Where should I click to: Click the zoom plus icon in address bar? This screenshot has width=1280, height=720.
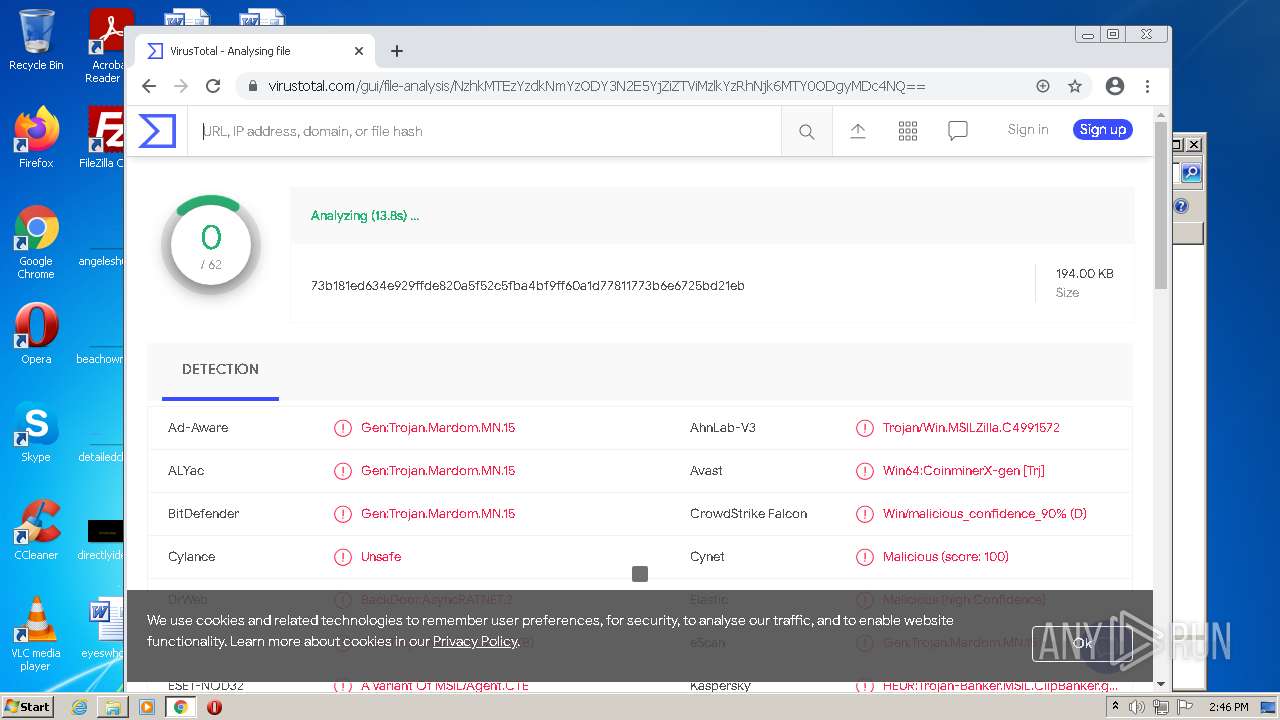point(1043,86)
